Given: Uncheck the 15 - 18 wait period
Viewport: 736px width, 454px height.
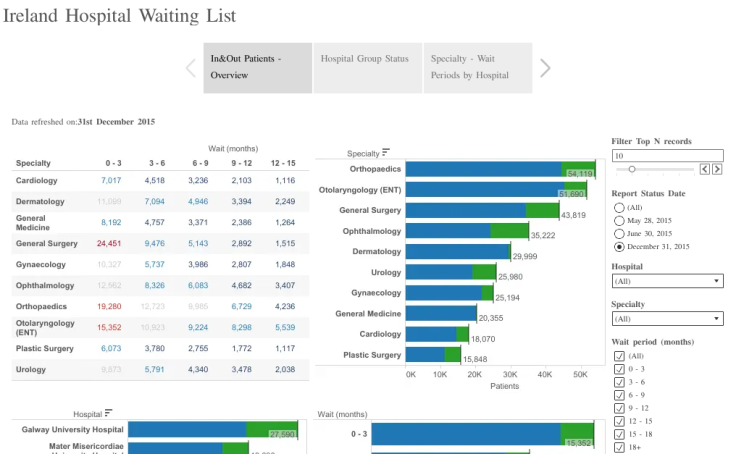Looking at the screenshot, I should click(x=619, y=434).
